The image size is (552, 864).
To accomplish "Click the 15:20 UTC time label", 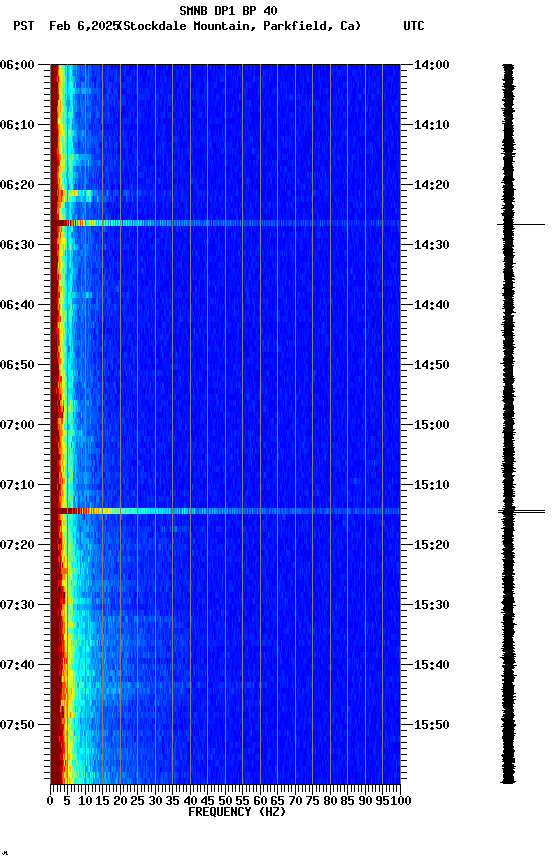I will [432, 545].
